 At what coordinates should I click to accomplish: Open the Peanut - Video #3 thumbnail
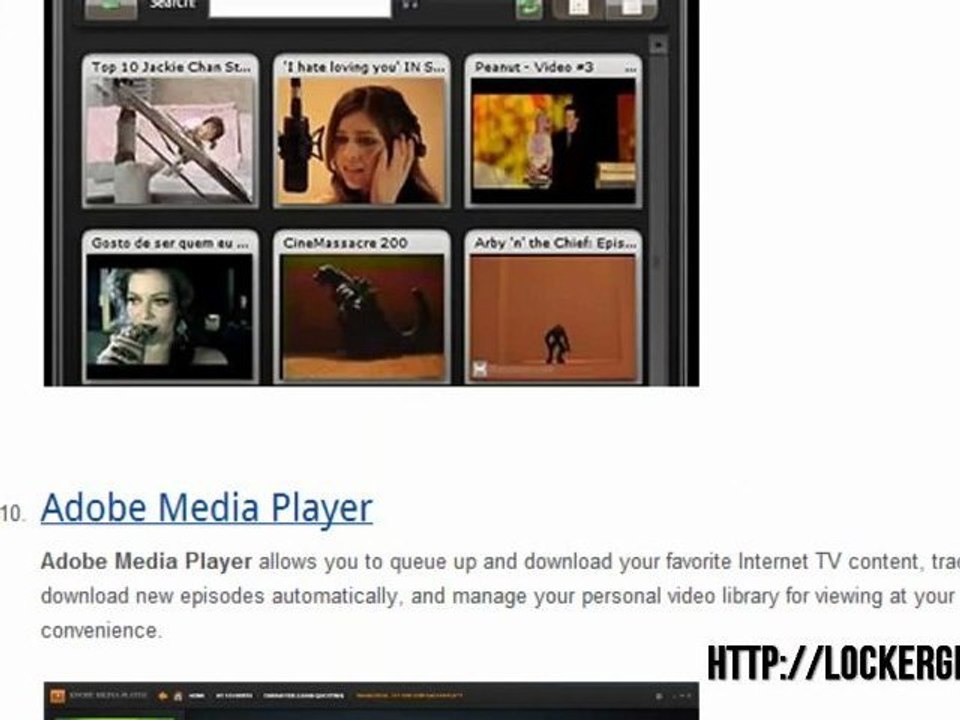553,140
